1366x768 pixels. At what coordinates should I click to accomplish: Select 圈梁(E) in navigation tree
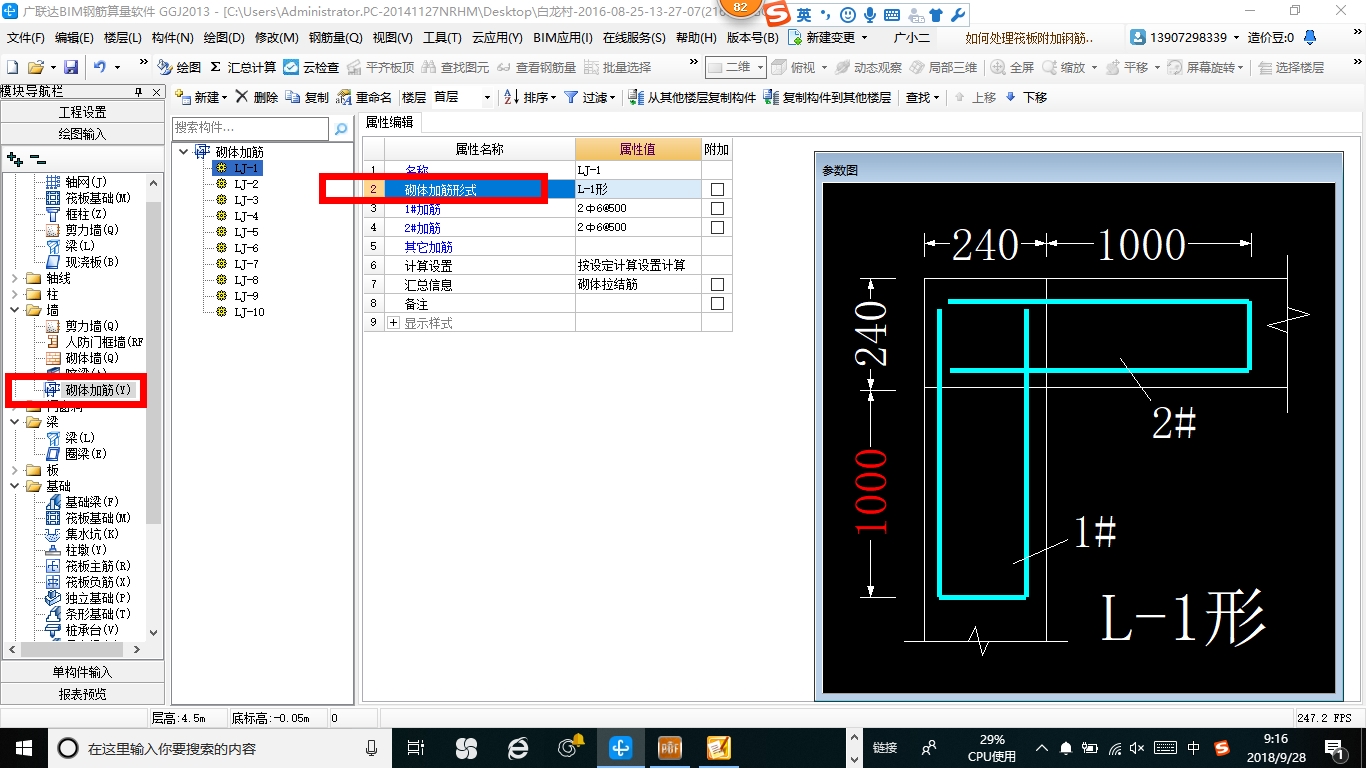pyautogui.click(x=76, y=454)
